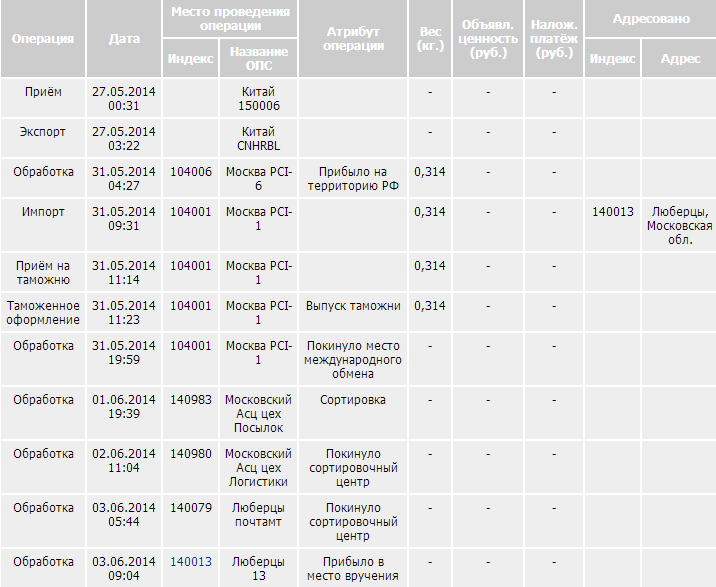Image resolution: width=716 pixels, height=587 pixels.
Task: Open the 140013 index link
Action: tap(190, 561)
